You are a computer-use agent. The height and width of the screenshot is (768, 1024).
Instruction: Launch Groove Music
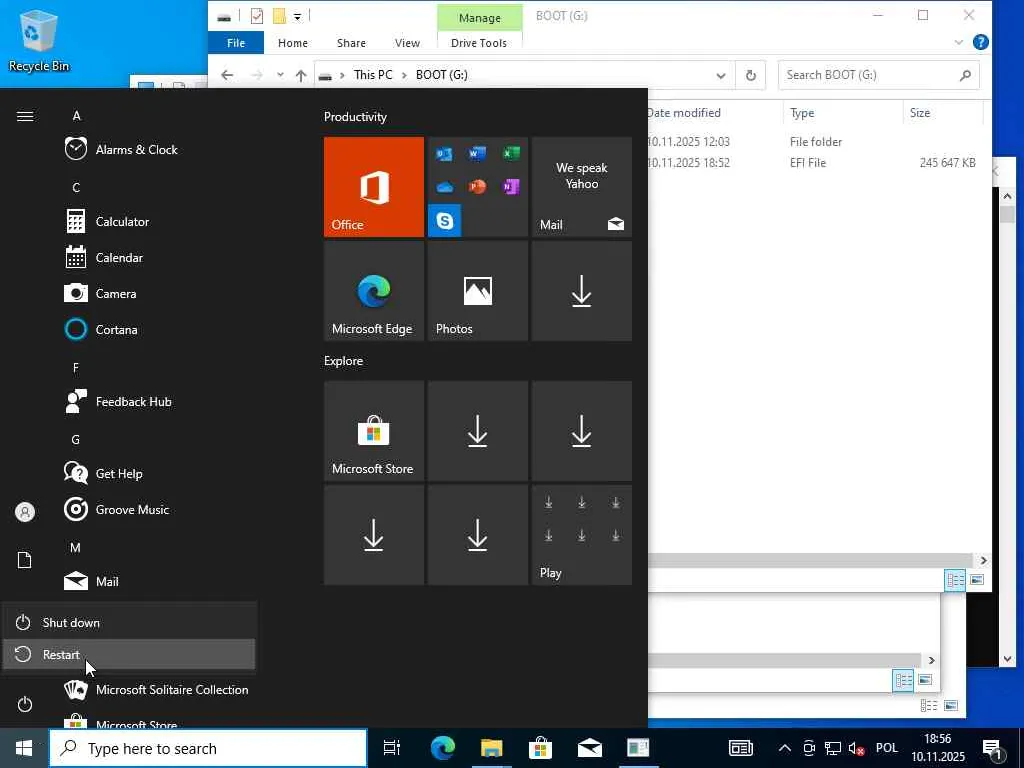pyautogui.click(x=117, y=509)
